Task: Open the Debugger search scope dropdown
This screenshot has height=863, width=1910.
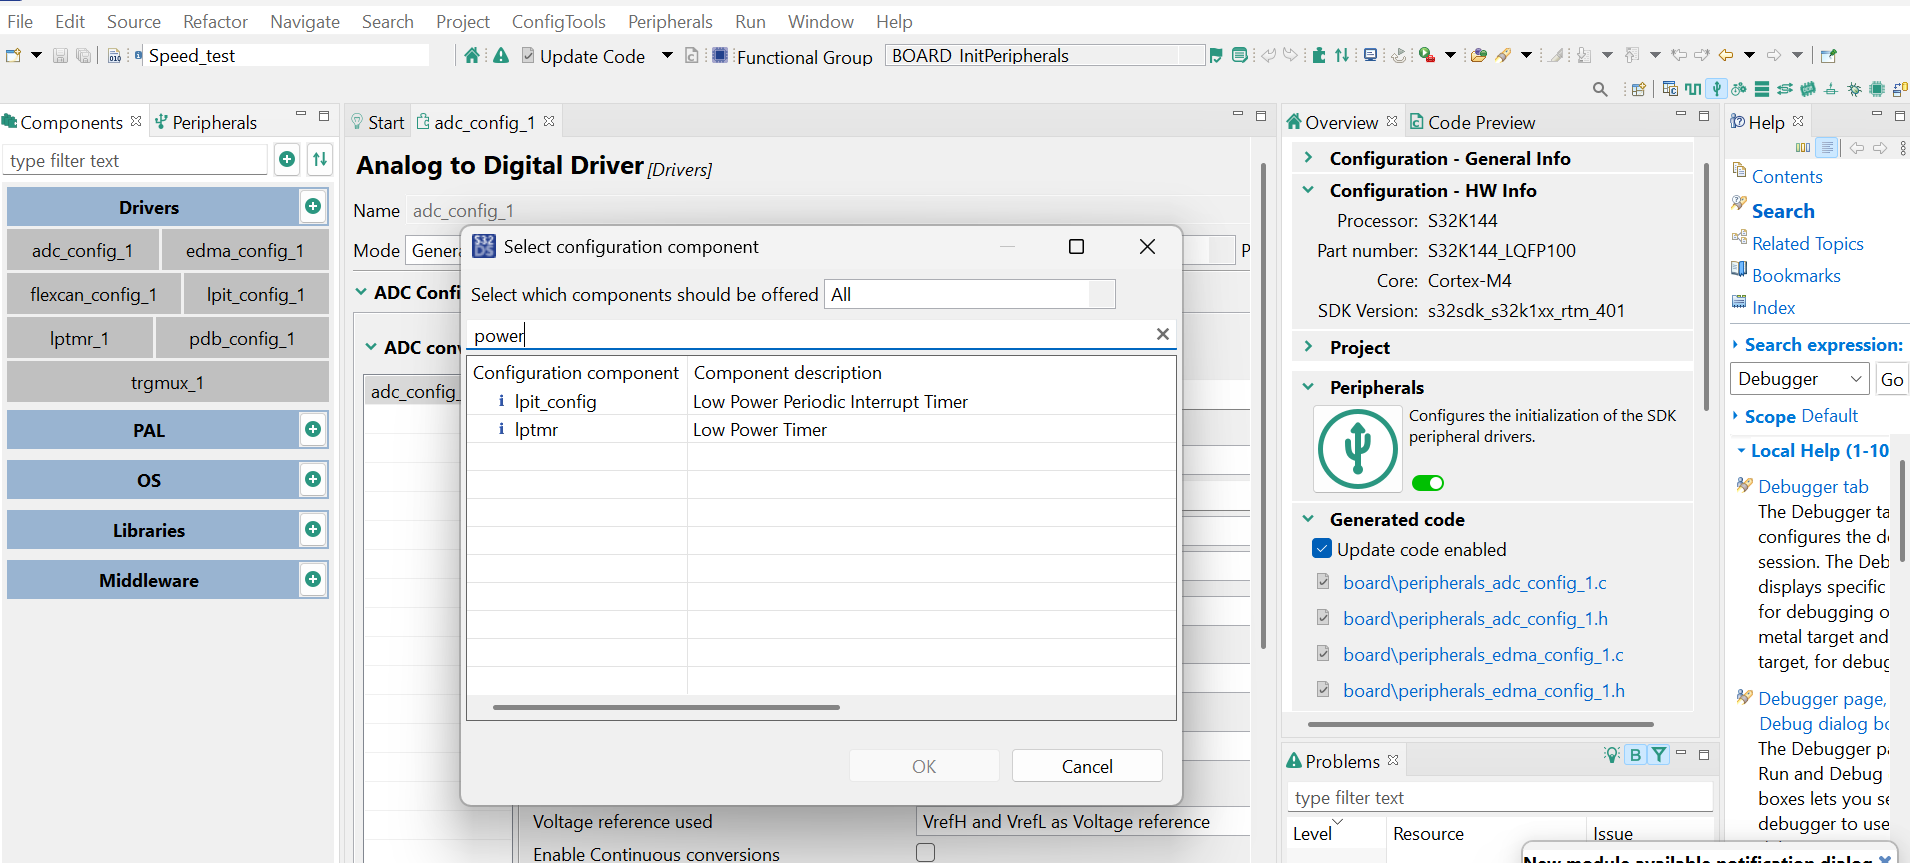Action: tap(1799, 379)
